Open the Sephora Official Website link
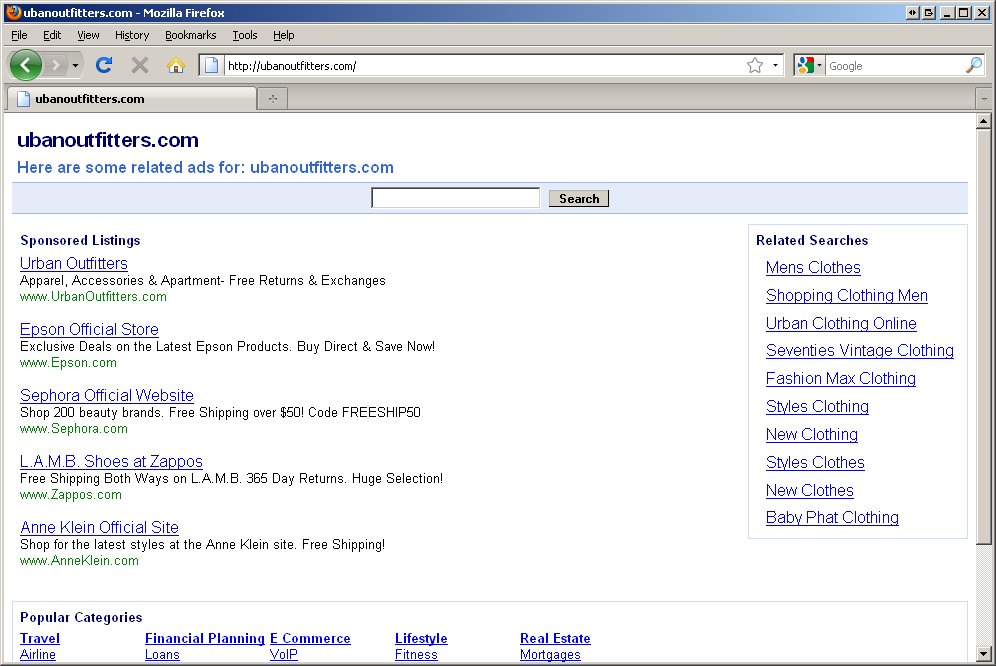This screenshot has height=666, width=996. [x=107, y=395]
